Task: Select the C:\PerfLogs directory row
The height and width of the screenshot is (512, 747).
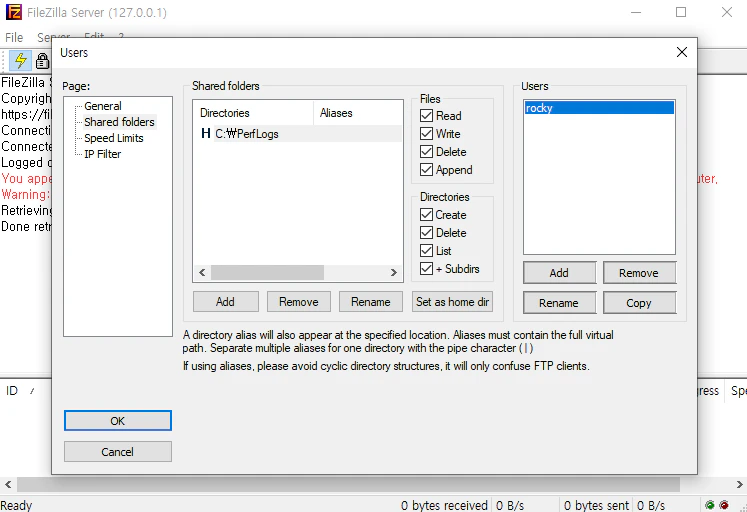Action: pyautogui.click(x=301, y=133)
